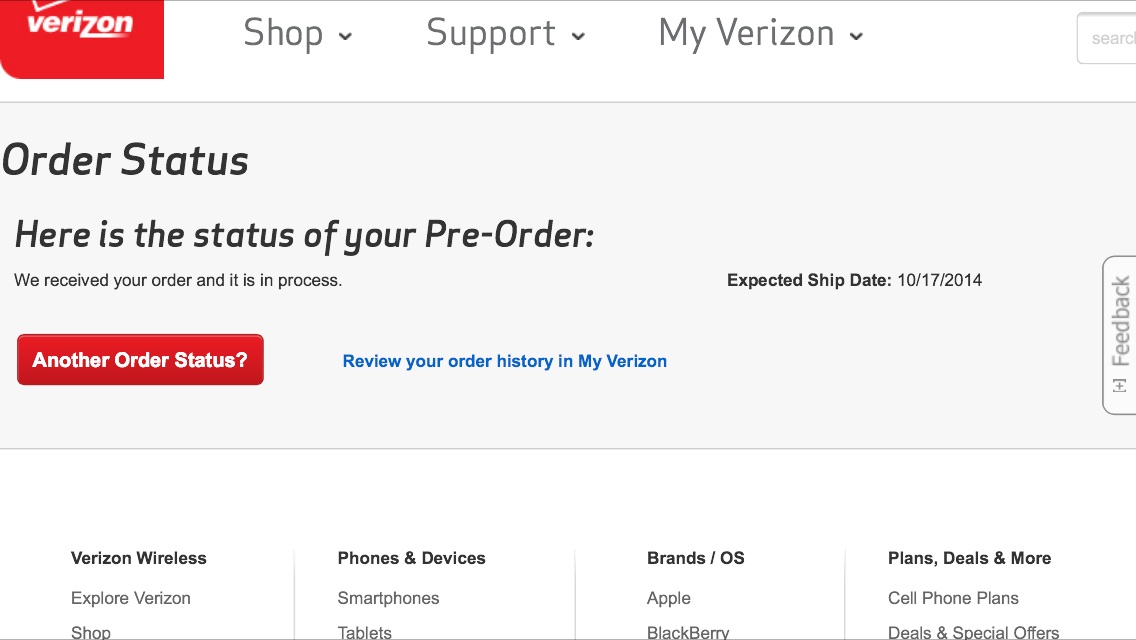Click the Verizon logo
The width and height of the screenshot is (1136, 640).
coord(81,36)
